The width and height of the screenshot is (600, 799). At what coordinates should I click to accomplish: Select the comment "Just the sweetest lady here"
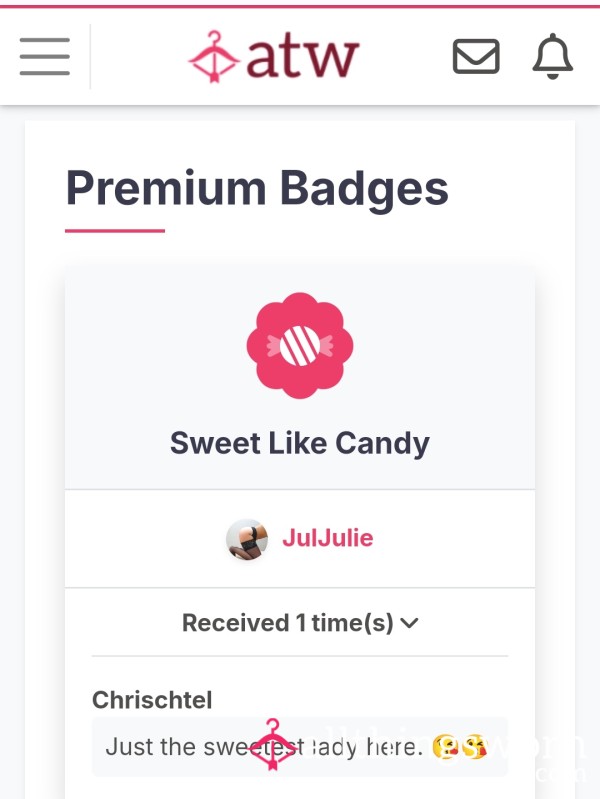coord(265,747)
